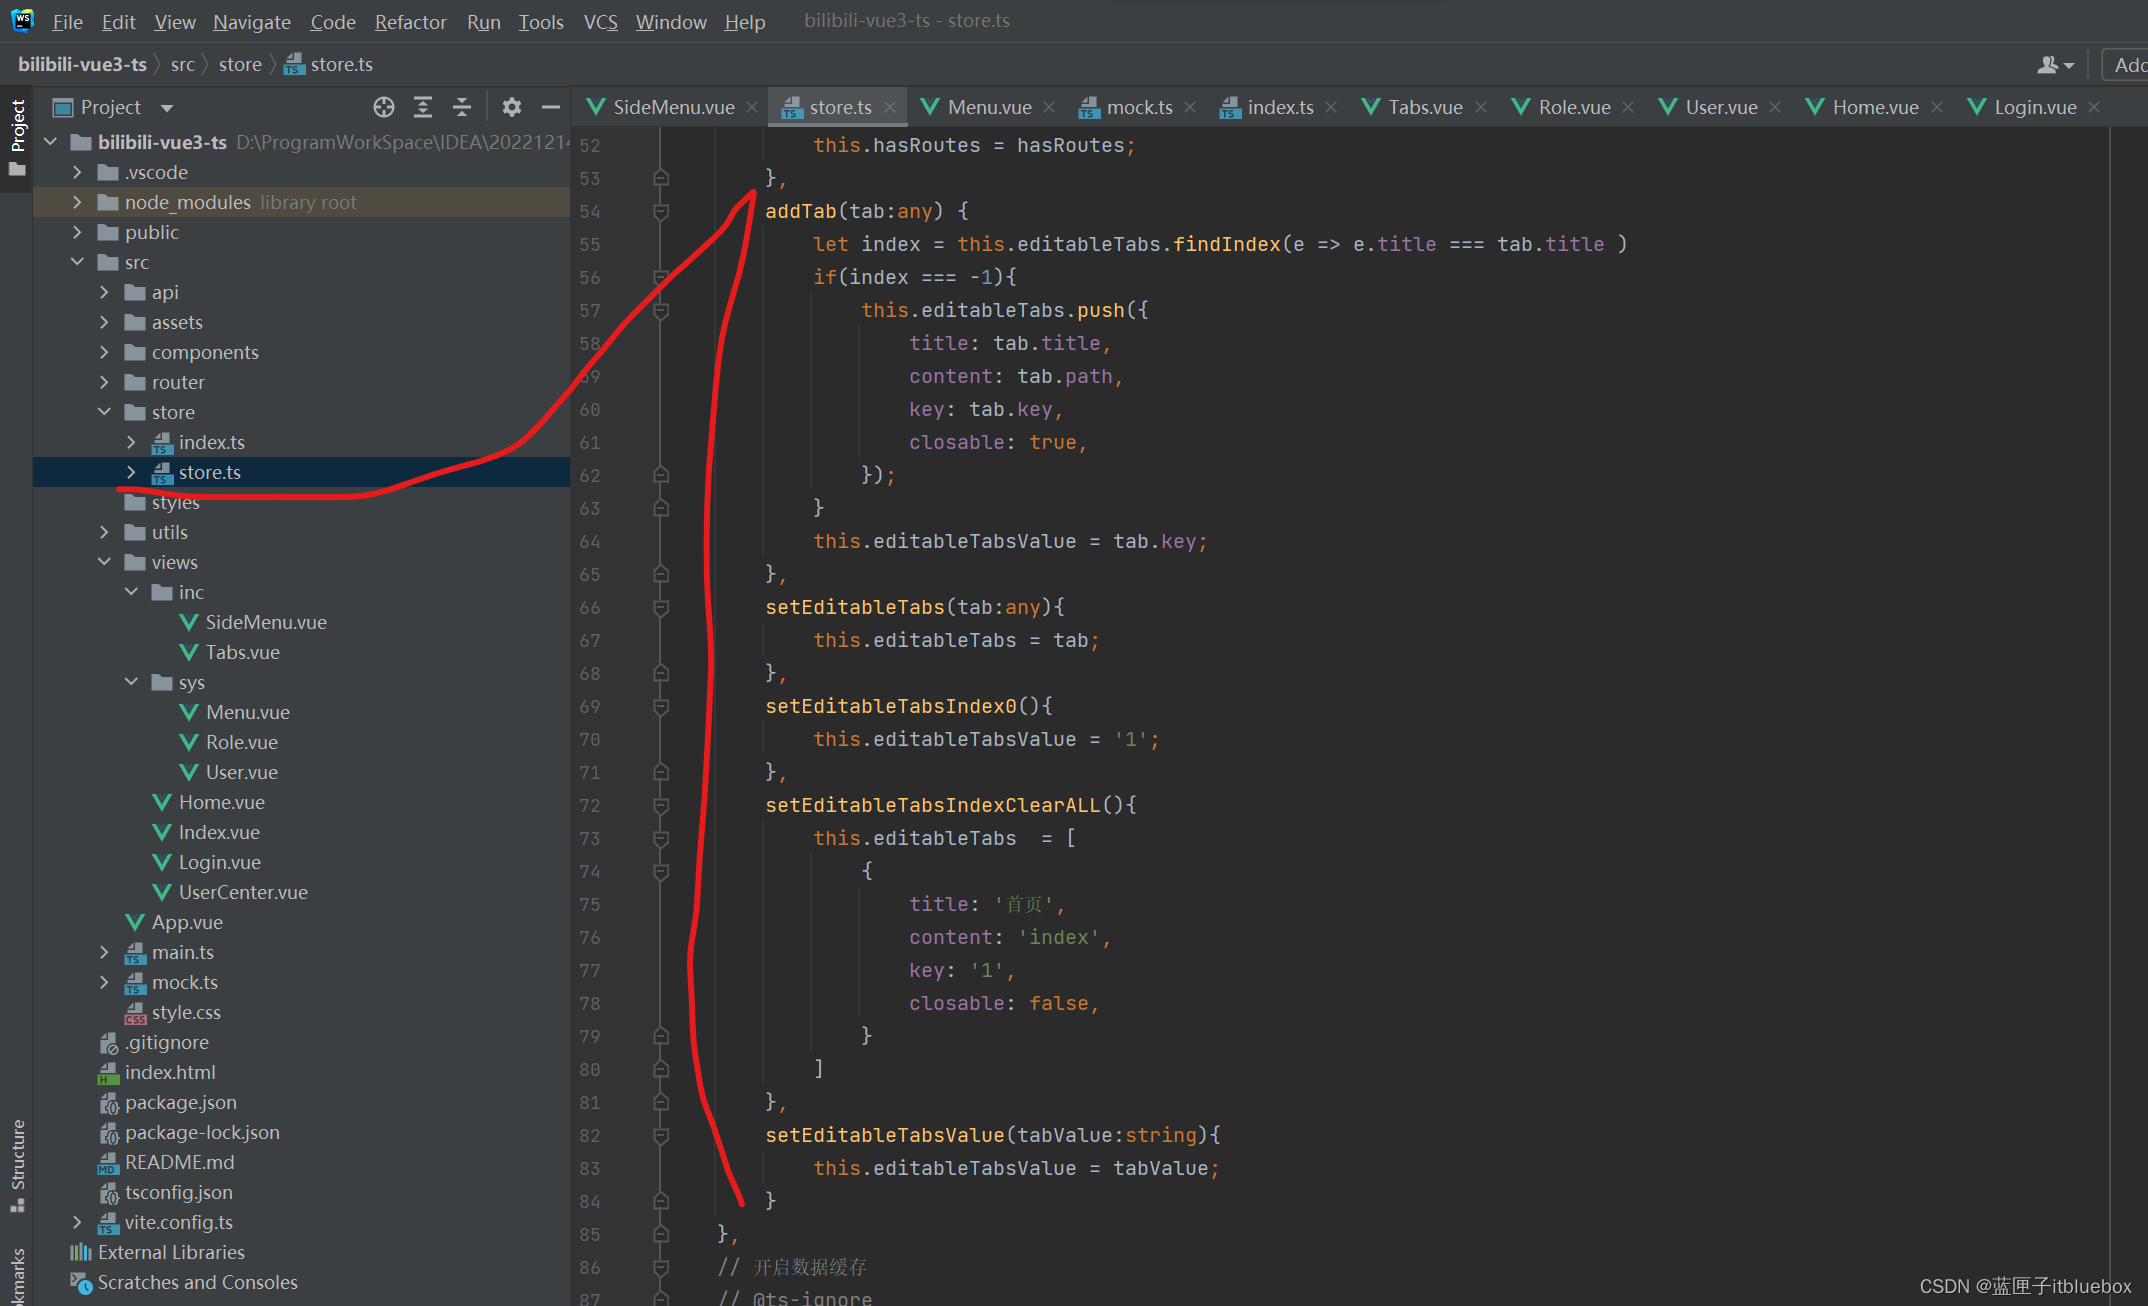Open the Refactor menu
This screenshot has height=1306, width=2148.
(x=410, y=21)
